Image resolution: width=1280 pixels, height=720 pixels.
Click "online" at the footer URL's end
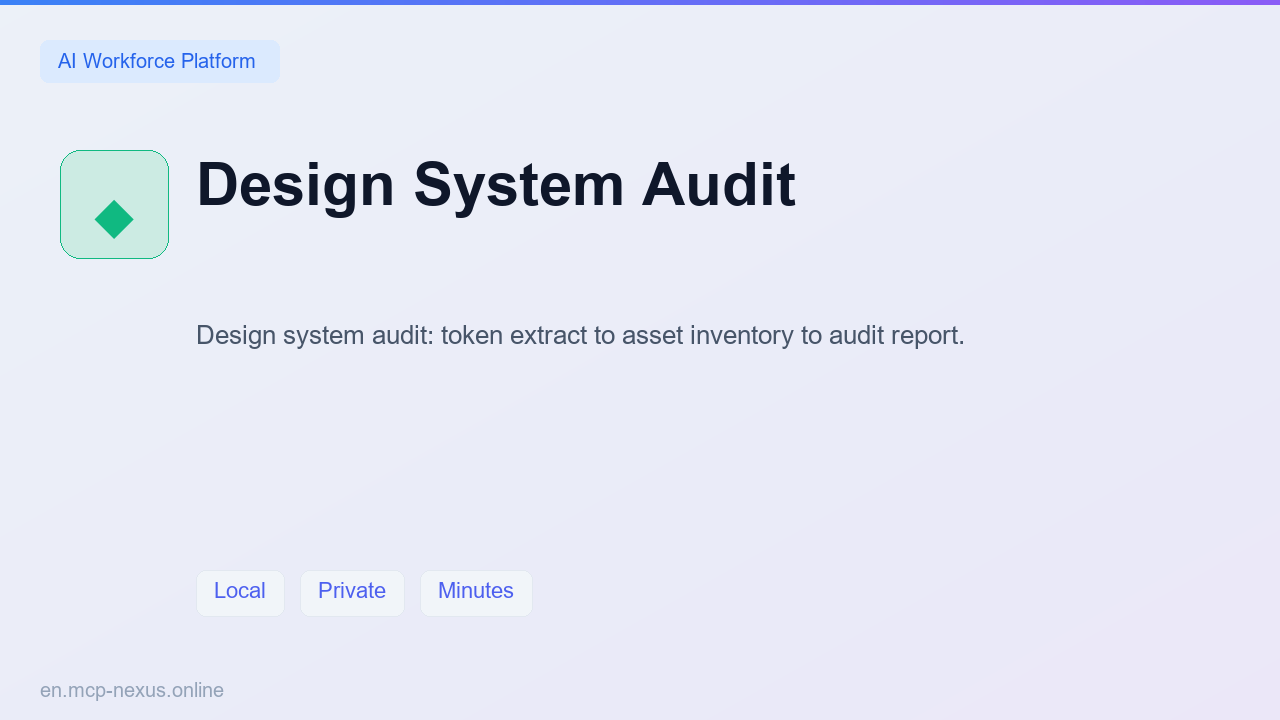[x=197, y=690]
